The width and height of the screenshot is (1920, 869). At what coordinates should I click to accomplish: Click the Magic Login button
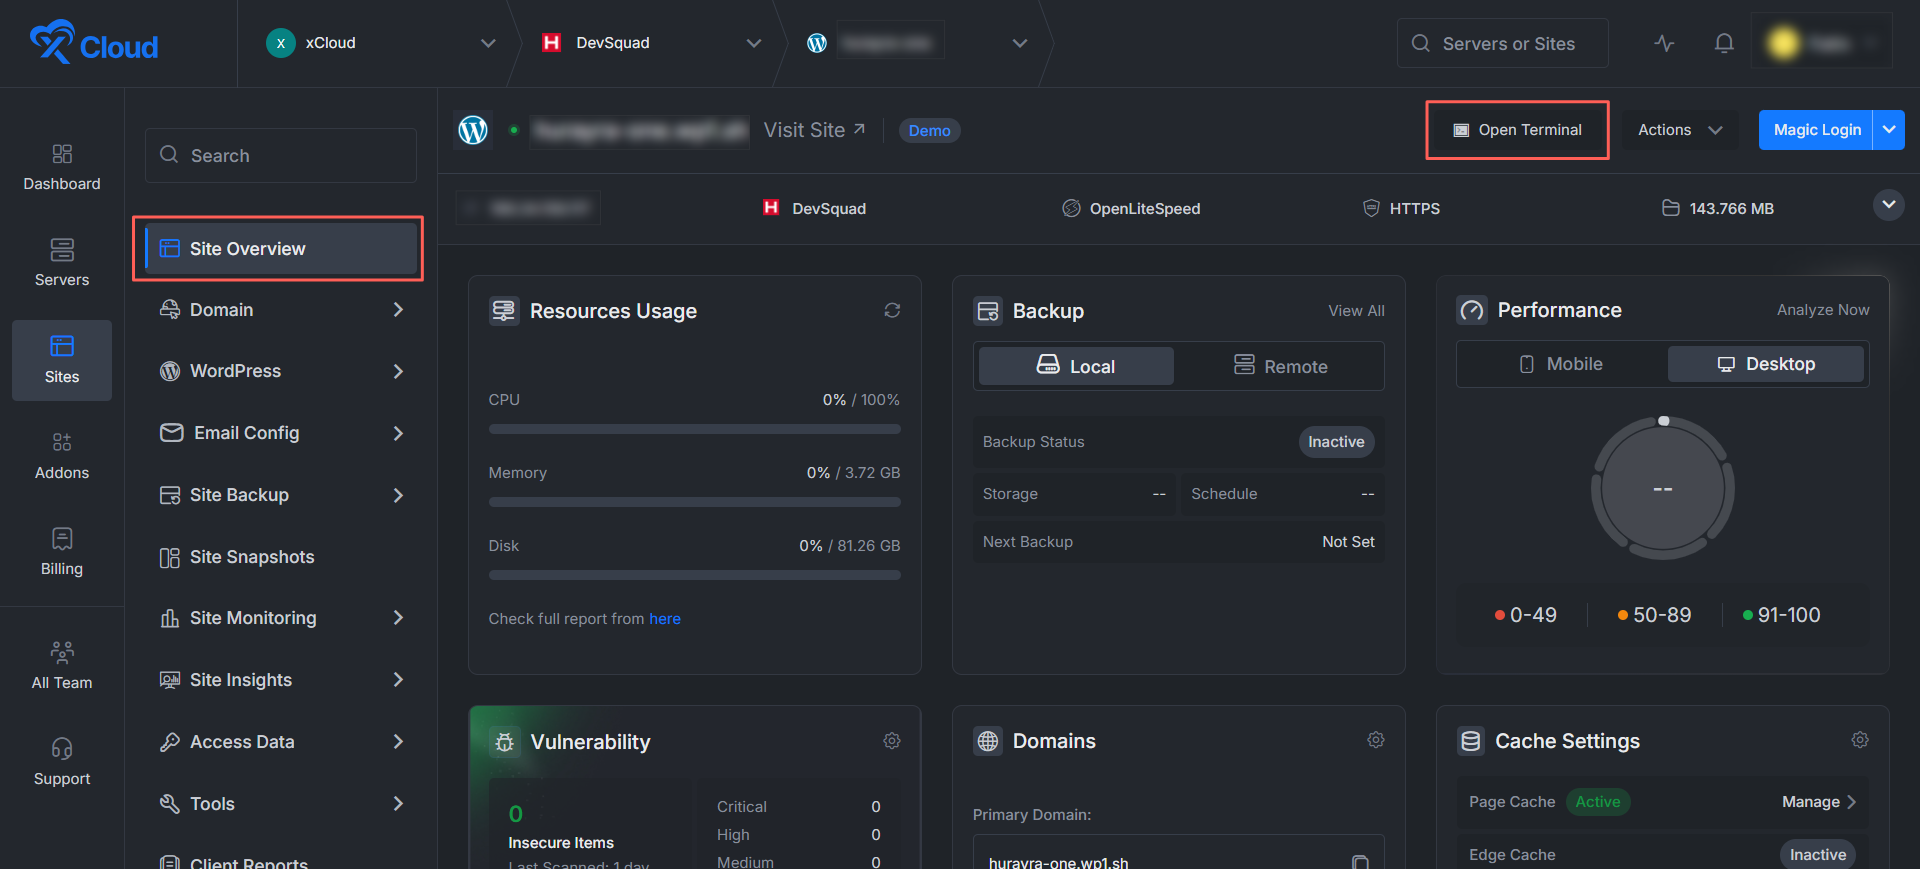pos(1816,130)
